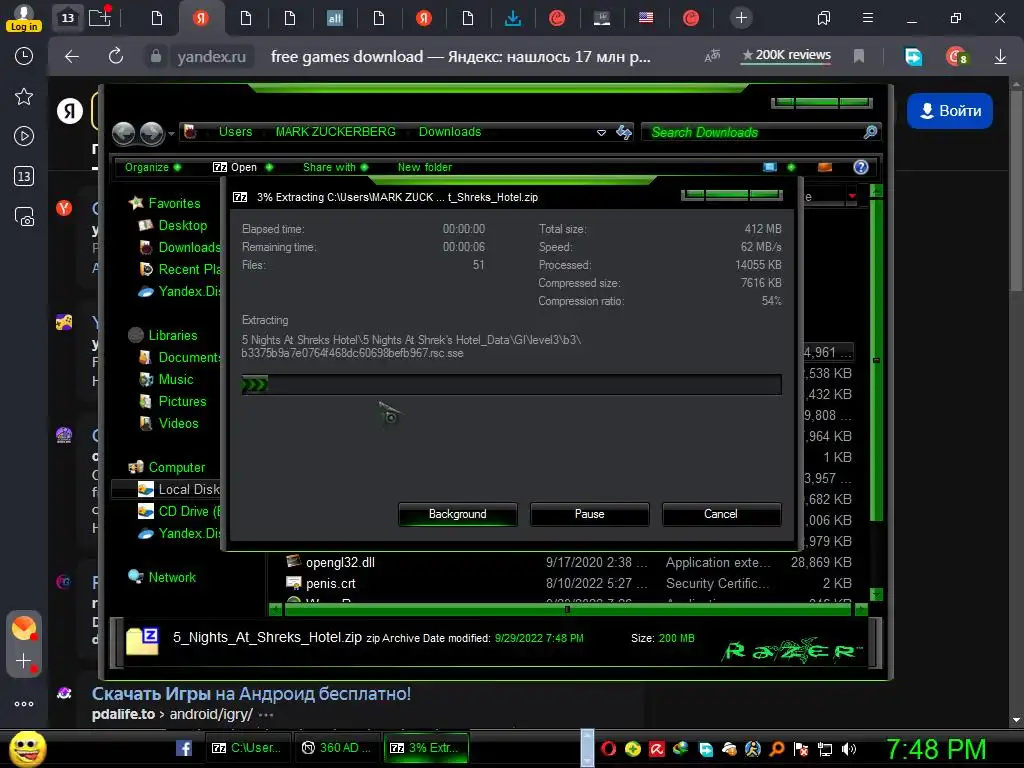Open bookmarks star icon in browser sidebar
Viewport: 1024px width, 768px height.
(x=24, y=97)
